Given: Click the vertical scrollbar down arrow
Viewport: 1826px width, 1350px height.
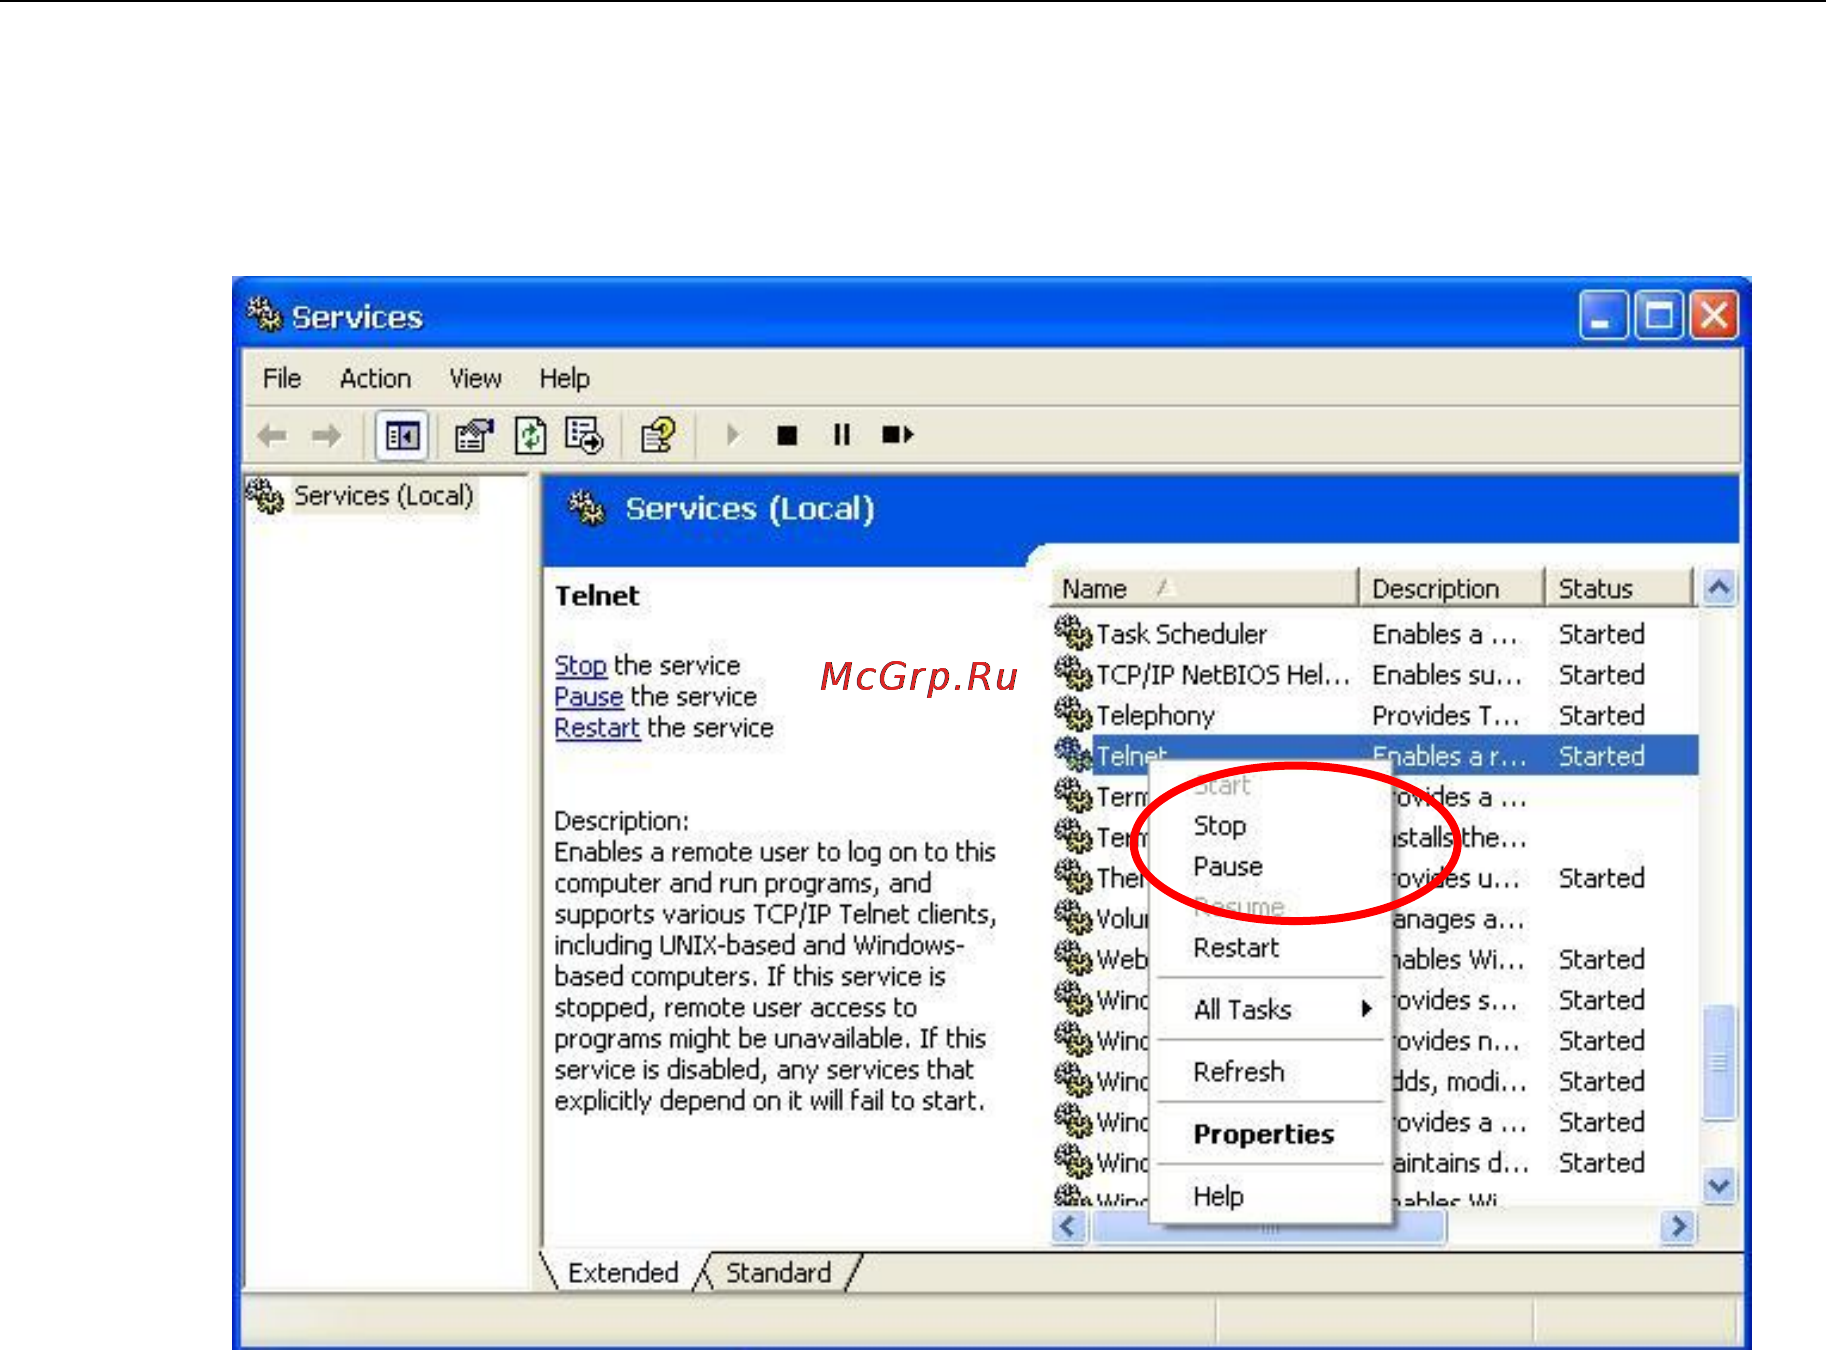Looking at the screenshot, I should 1719,1186.
